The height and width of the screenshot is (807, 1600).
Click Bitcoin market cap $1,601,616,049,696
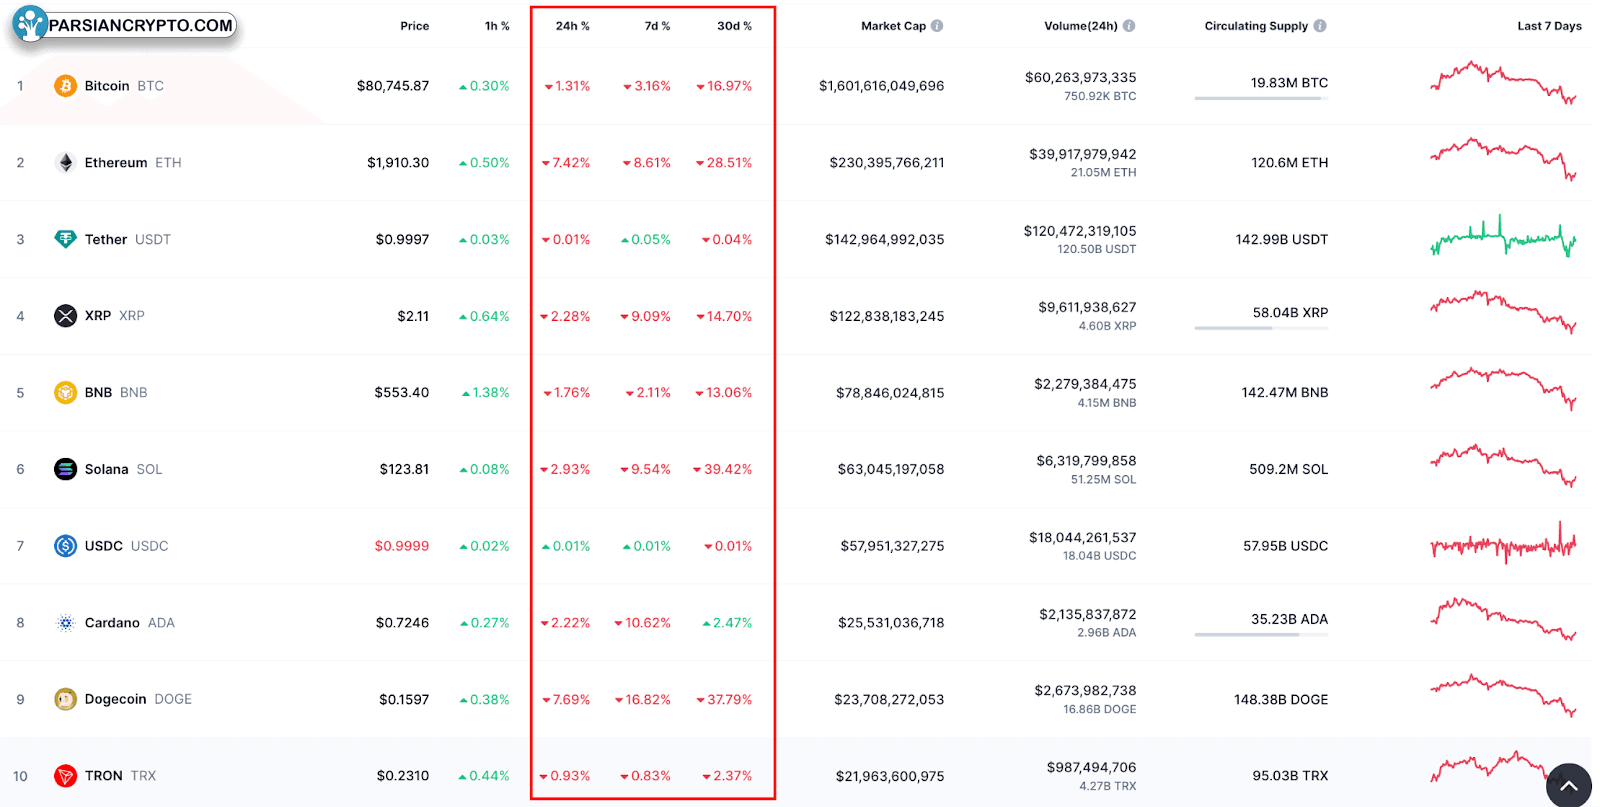tap(881, 86)
